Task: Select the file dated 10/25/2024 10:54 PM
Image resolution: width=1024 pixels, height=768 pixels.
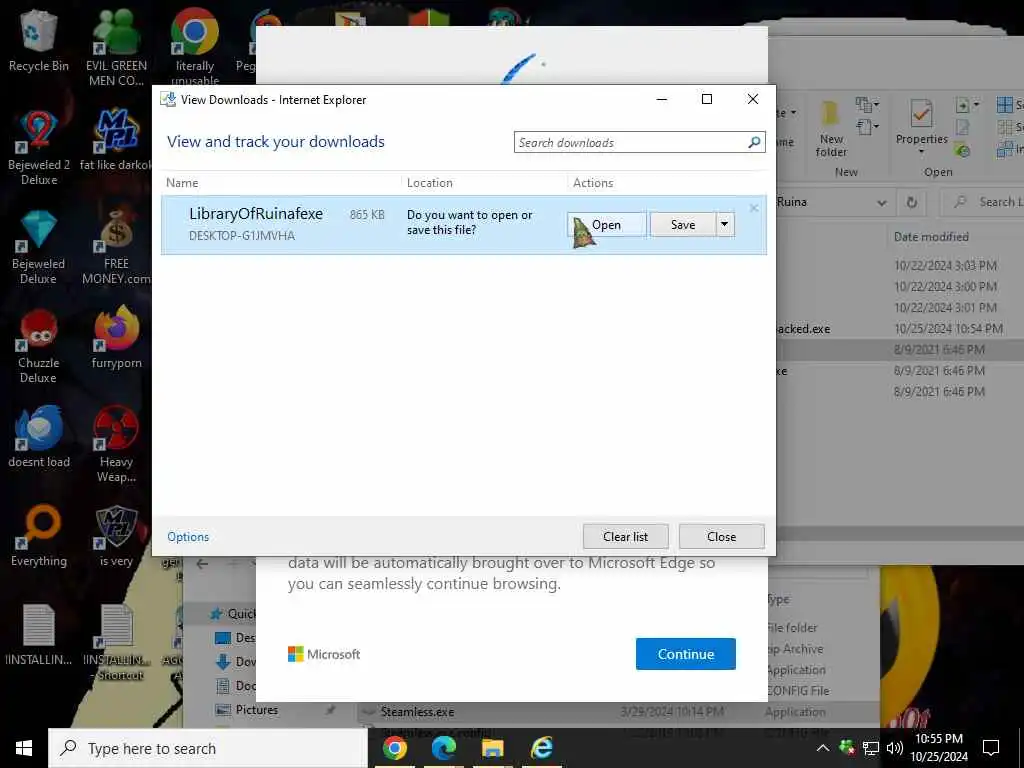Action: coord(901,328)
